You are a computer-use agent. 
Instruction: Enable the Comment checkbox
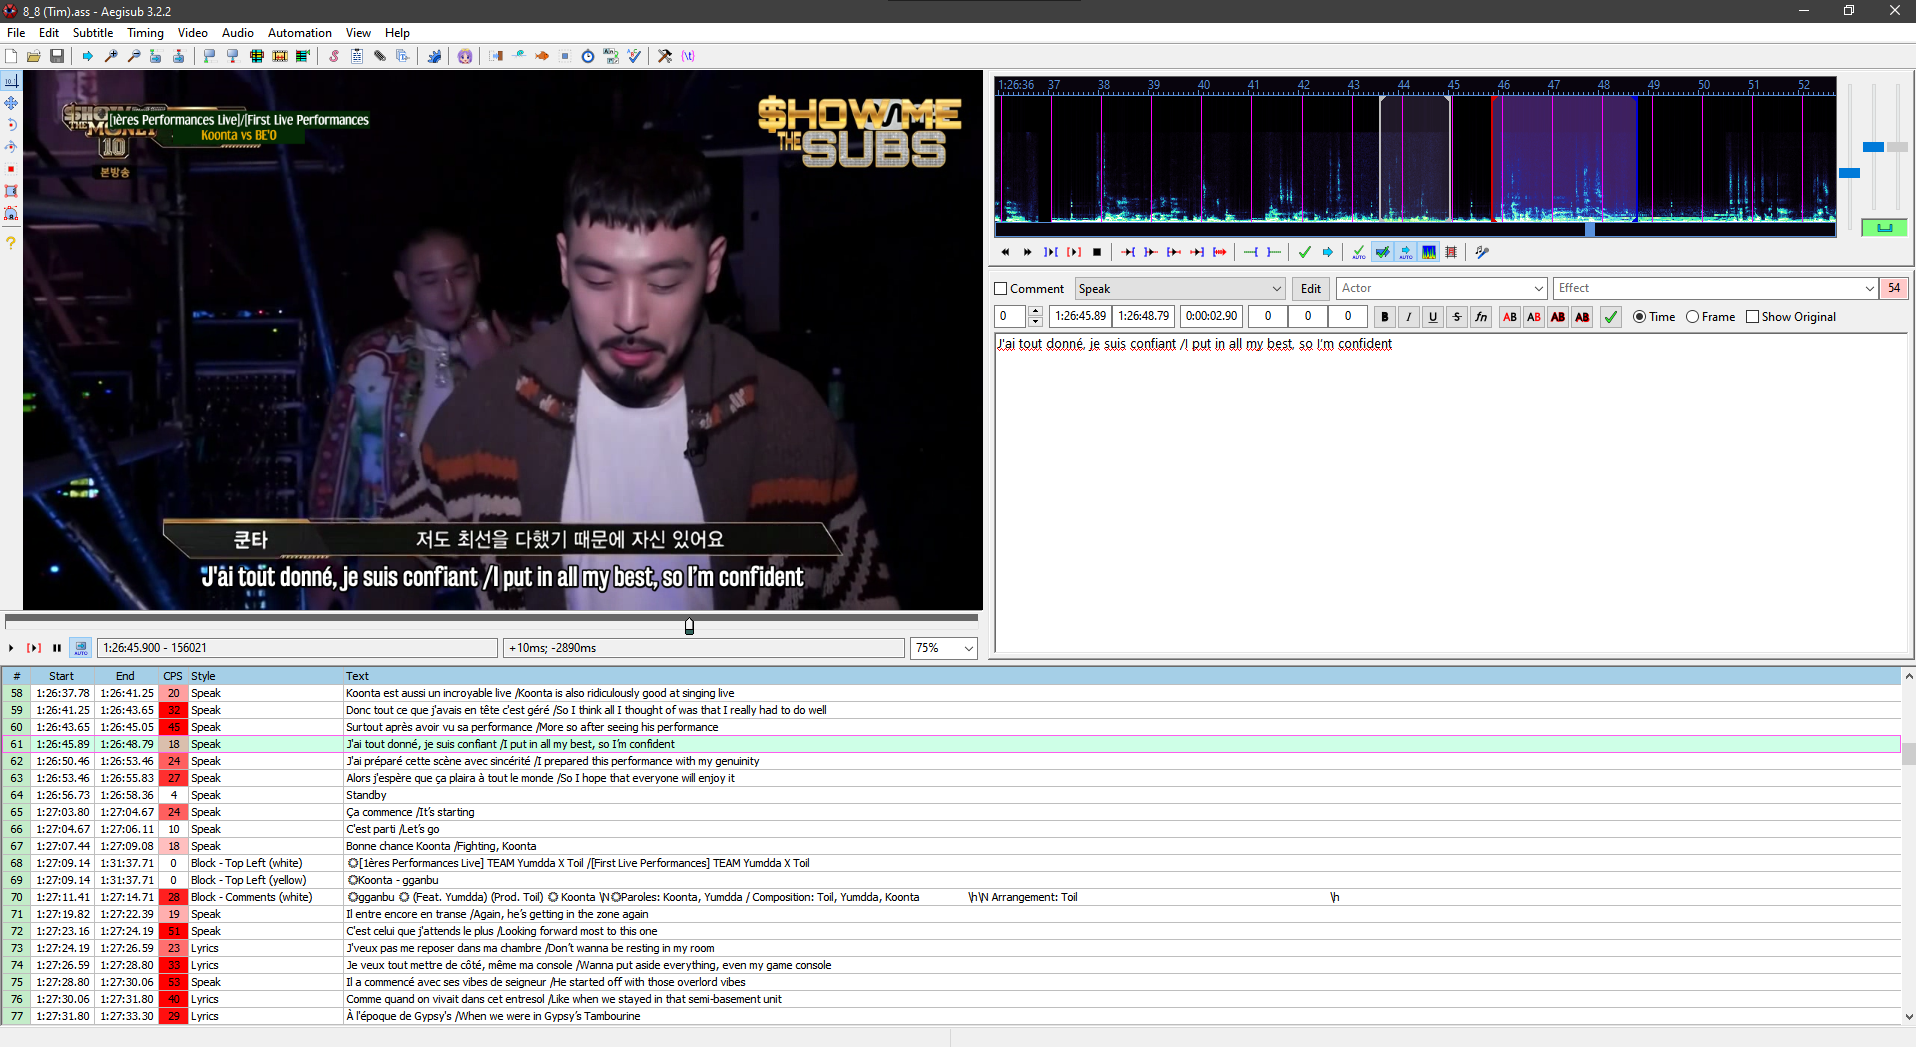1001,289
